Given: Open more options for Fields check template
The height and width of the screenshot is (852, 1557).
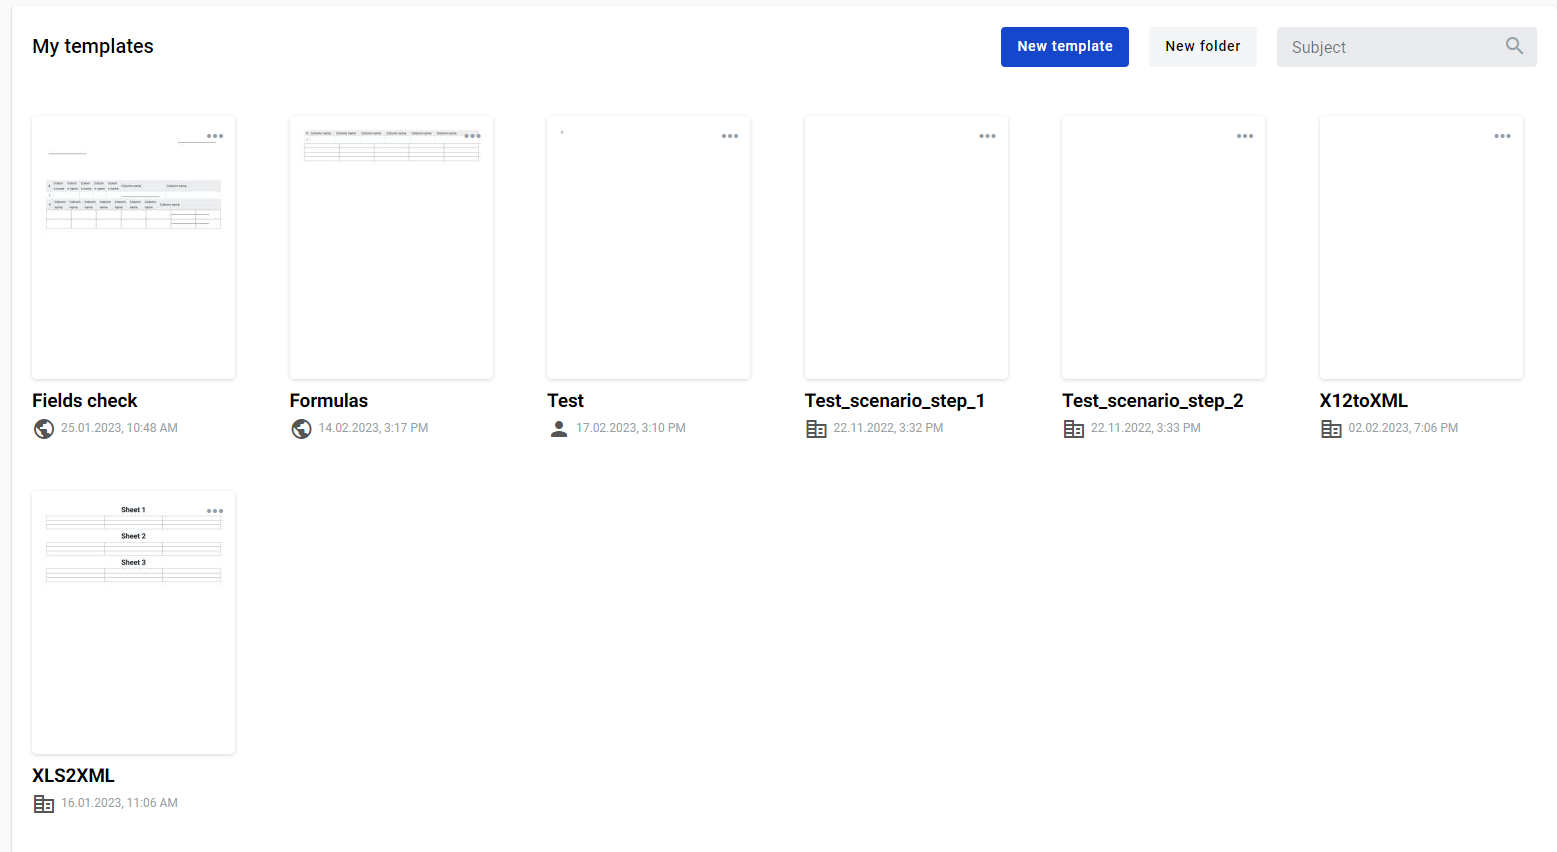Looking at the screenshot, I should [215, 136].
